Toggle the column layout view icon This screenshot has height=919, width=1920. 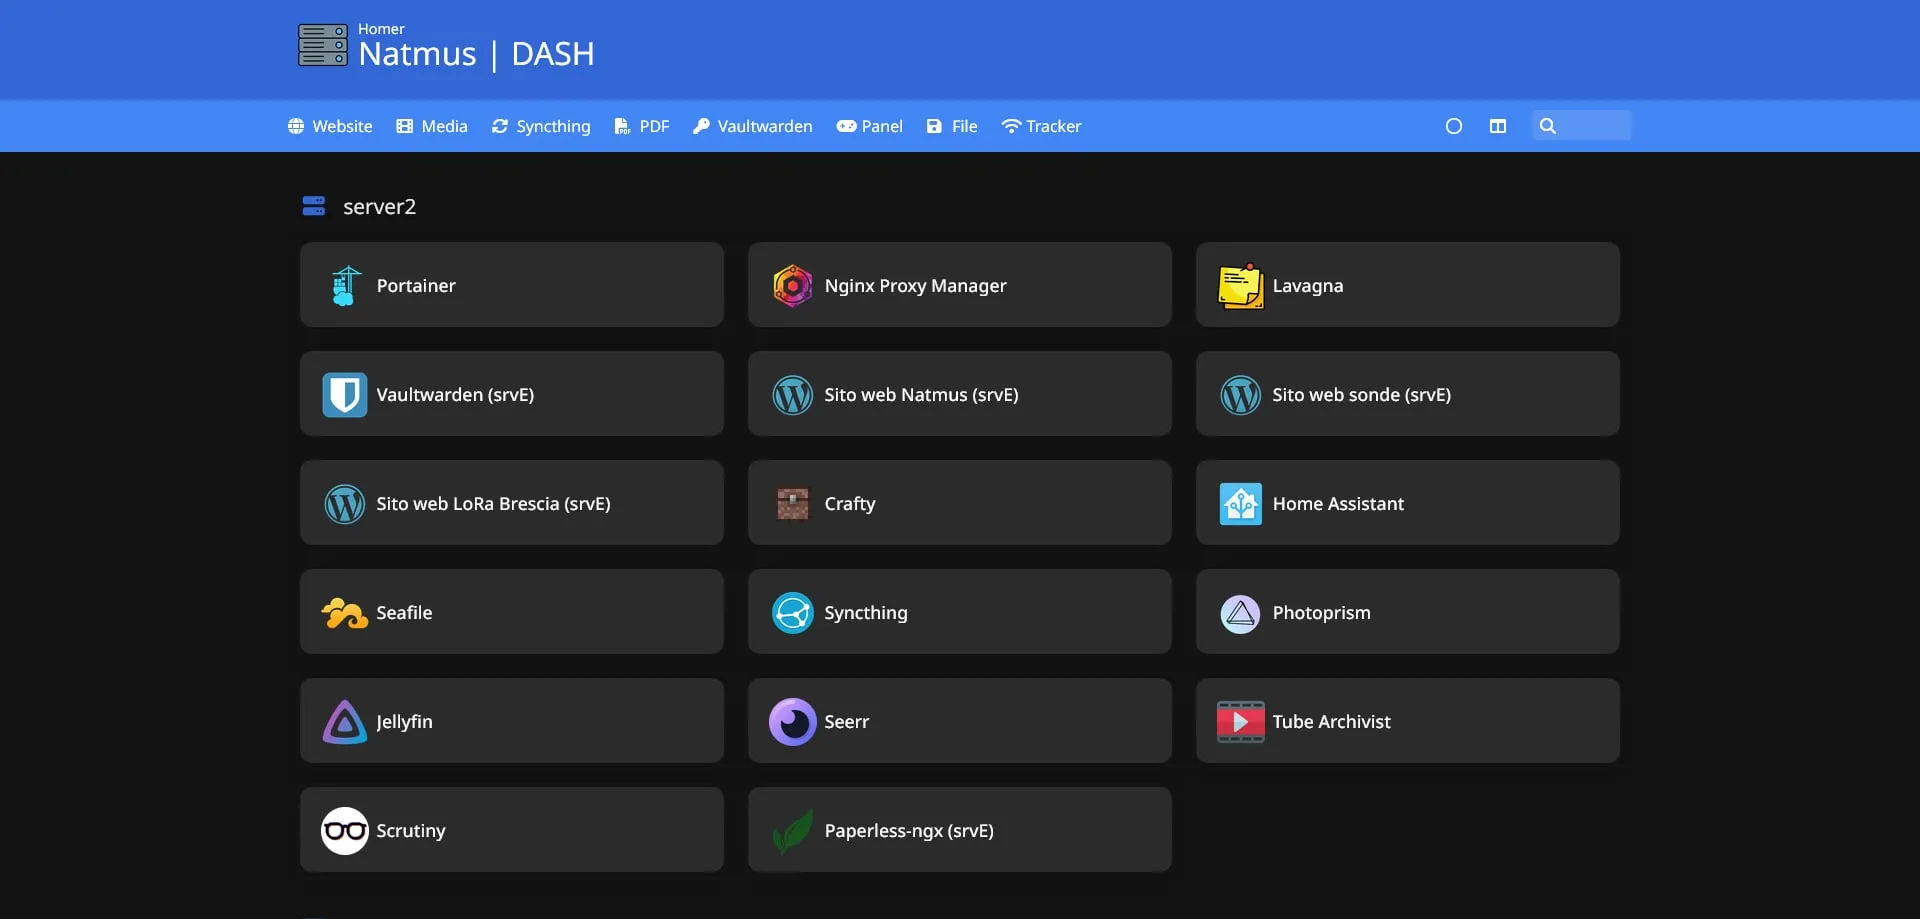pos(1497,126)
